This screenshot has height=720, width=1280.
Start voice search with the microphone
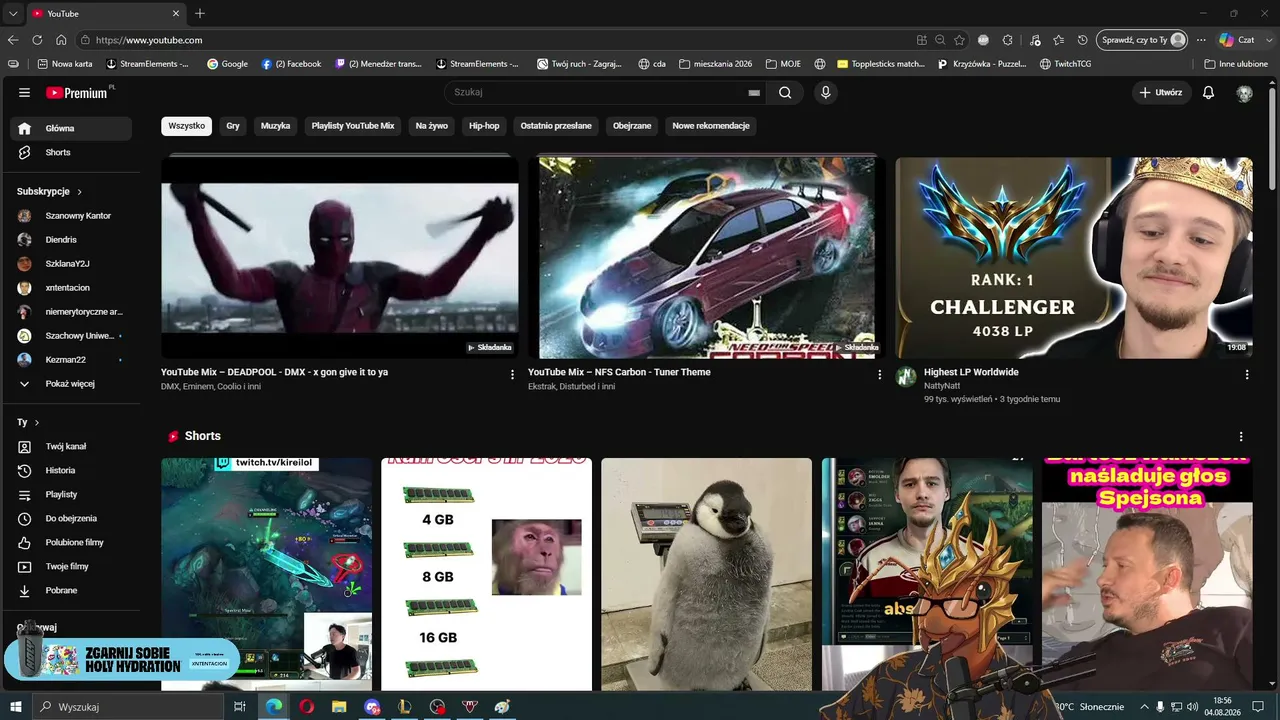825,92
